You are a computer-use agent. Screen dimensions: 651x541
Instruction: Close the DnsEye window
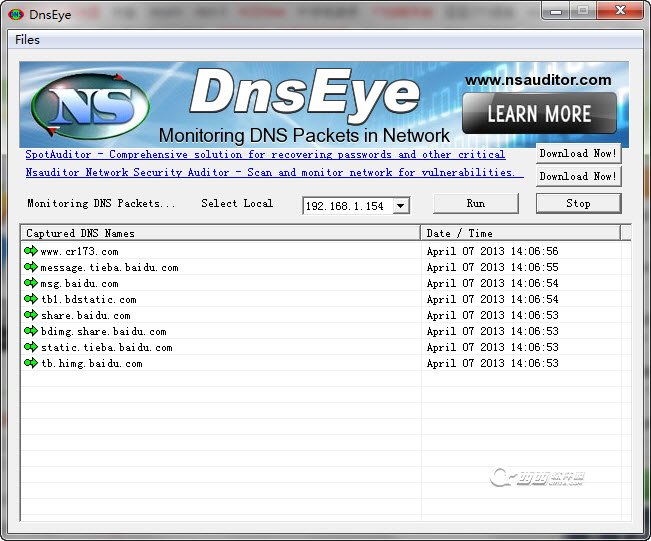click(x=620, y=10)
